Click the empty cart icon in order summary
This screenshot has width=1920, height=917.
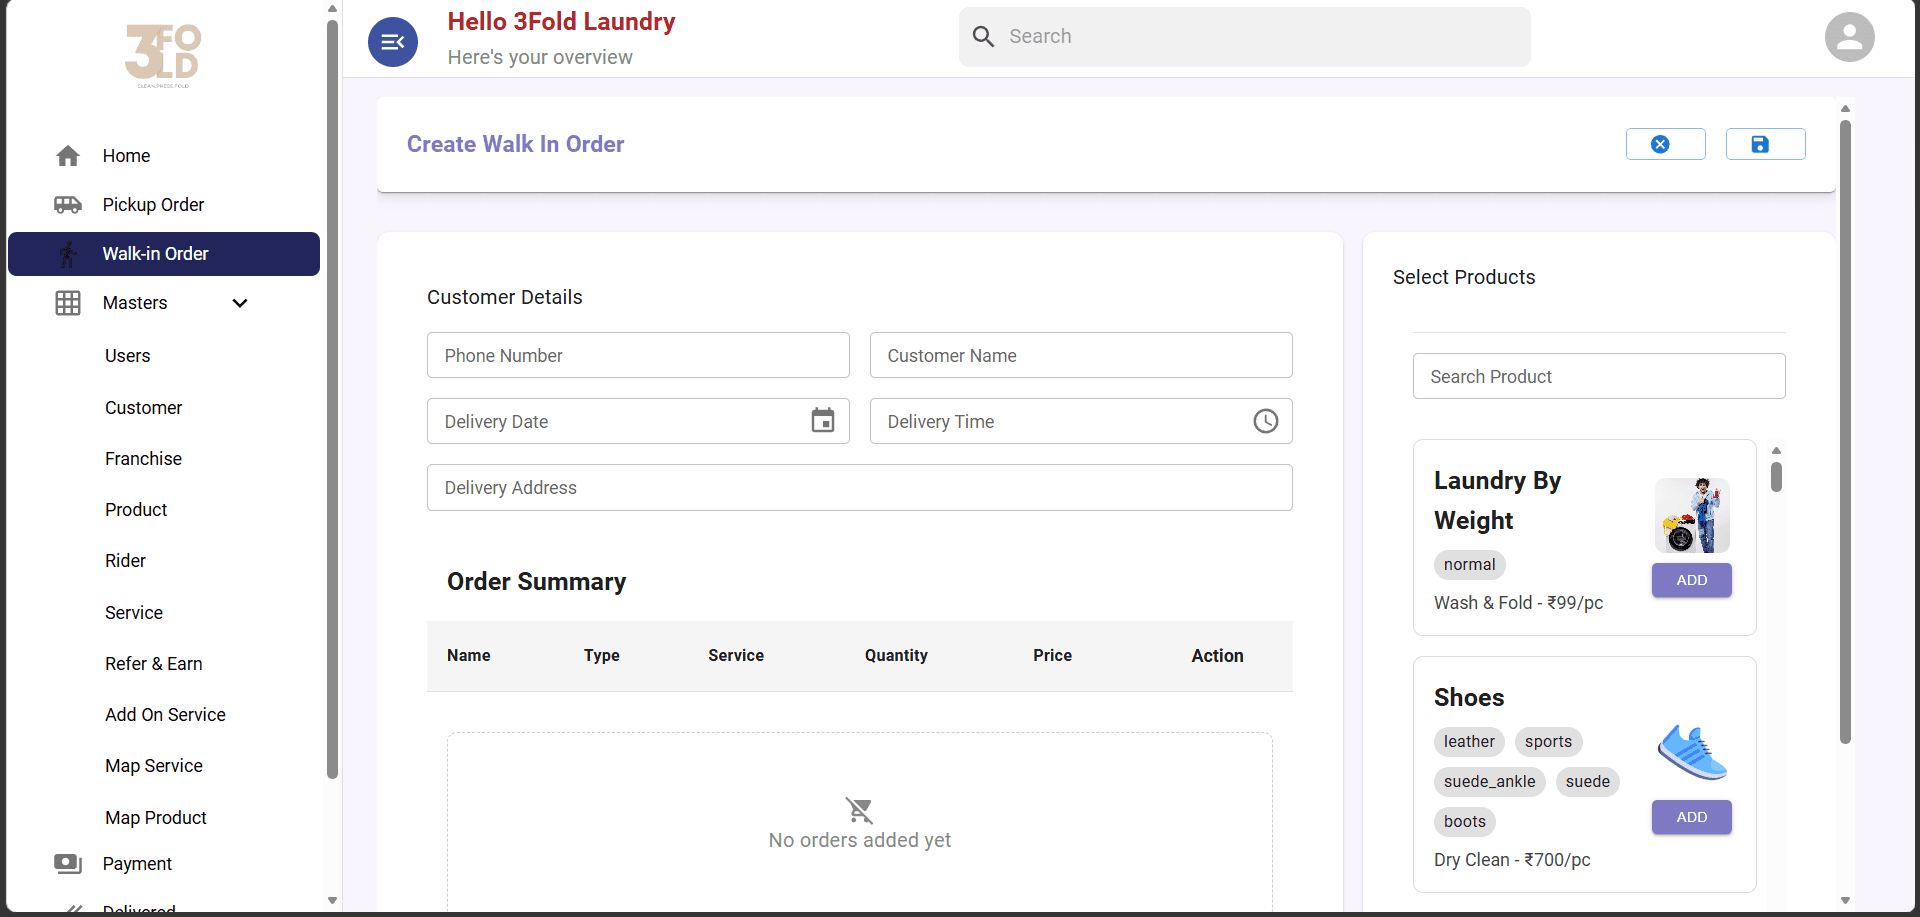point(859,809)
